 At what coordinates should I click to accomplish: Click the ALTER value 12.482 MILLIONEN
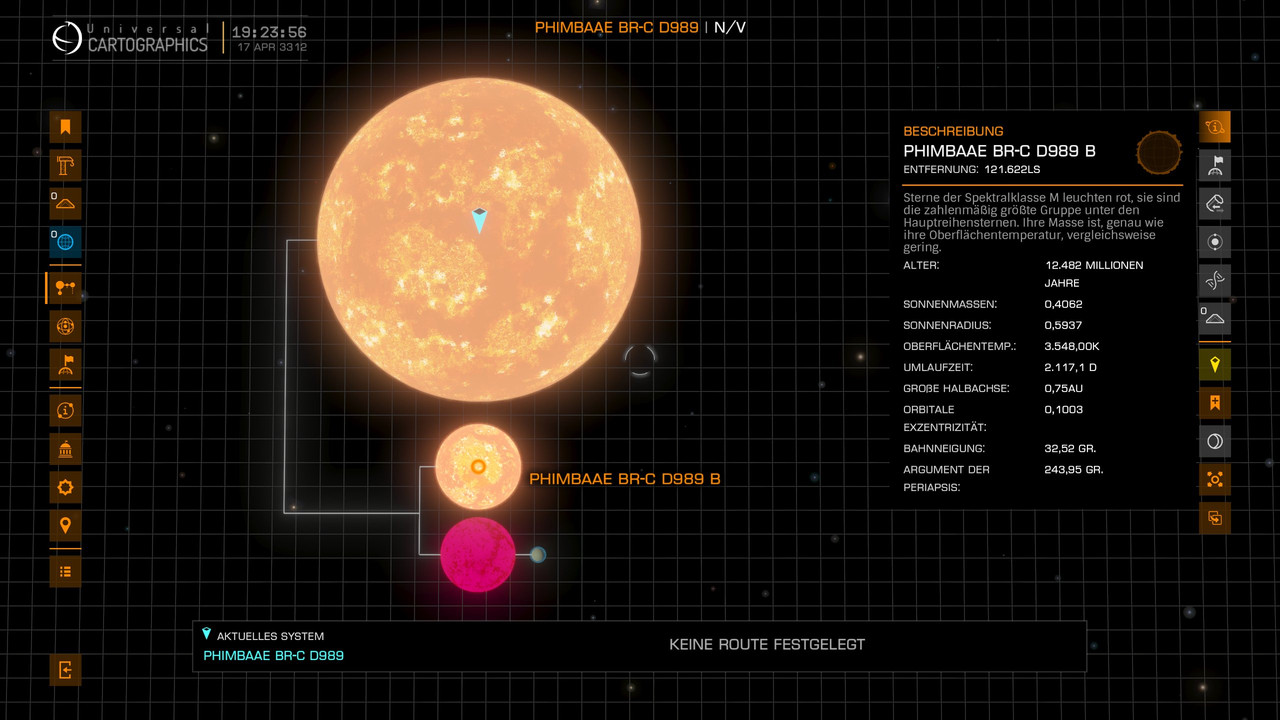point(1094,265)
